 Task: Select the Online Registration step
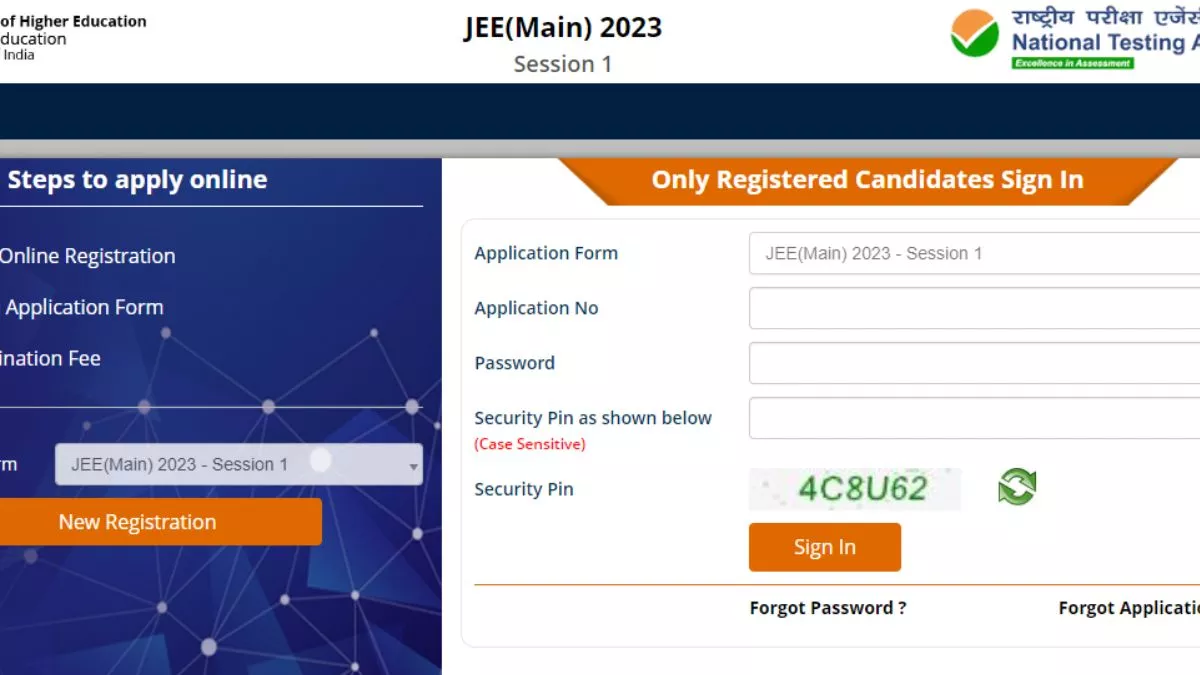[88, 256]
